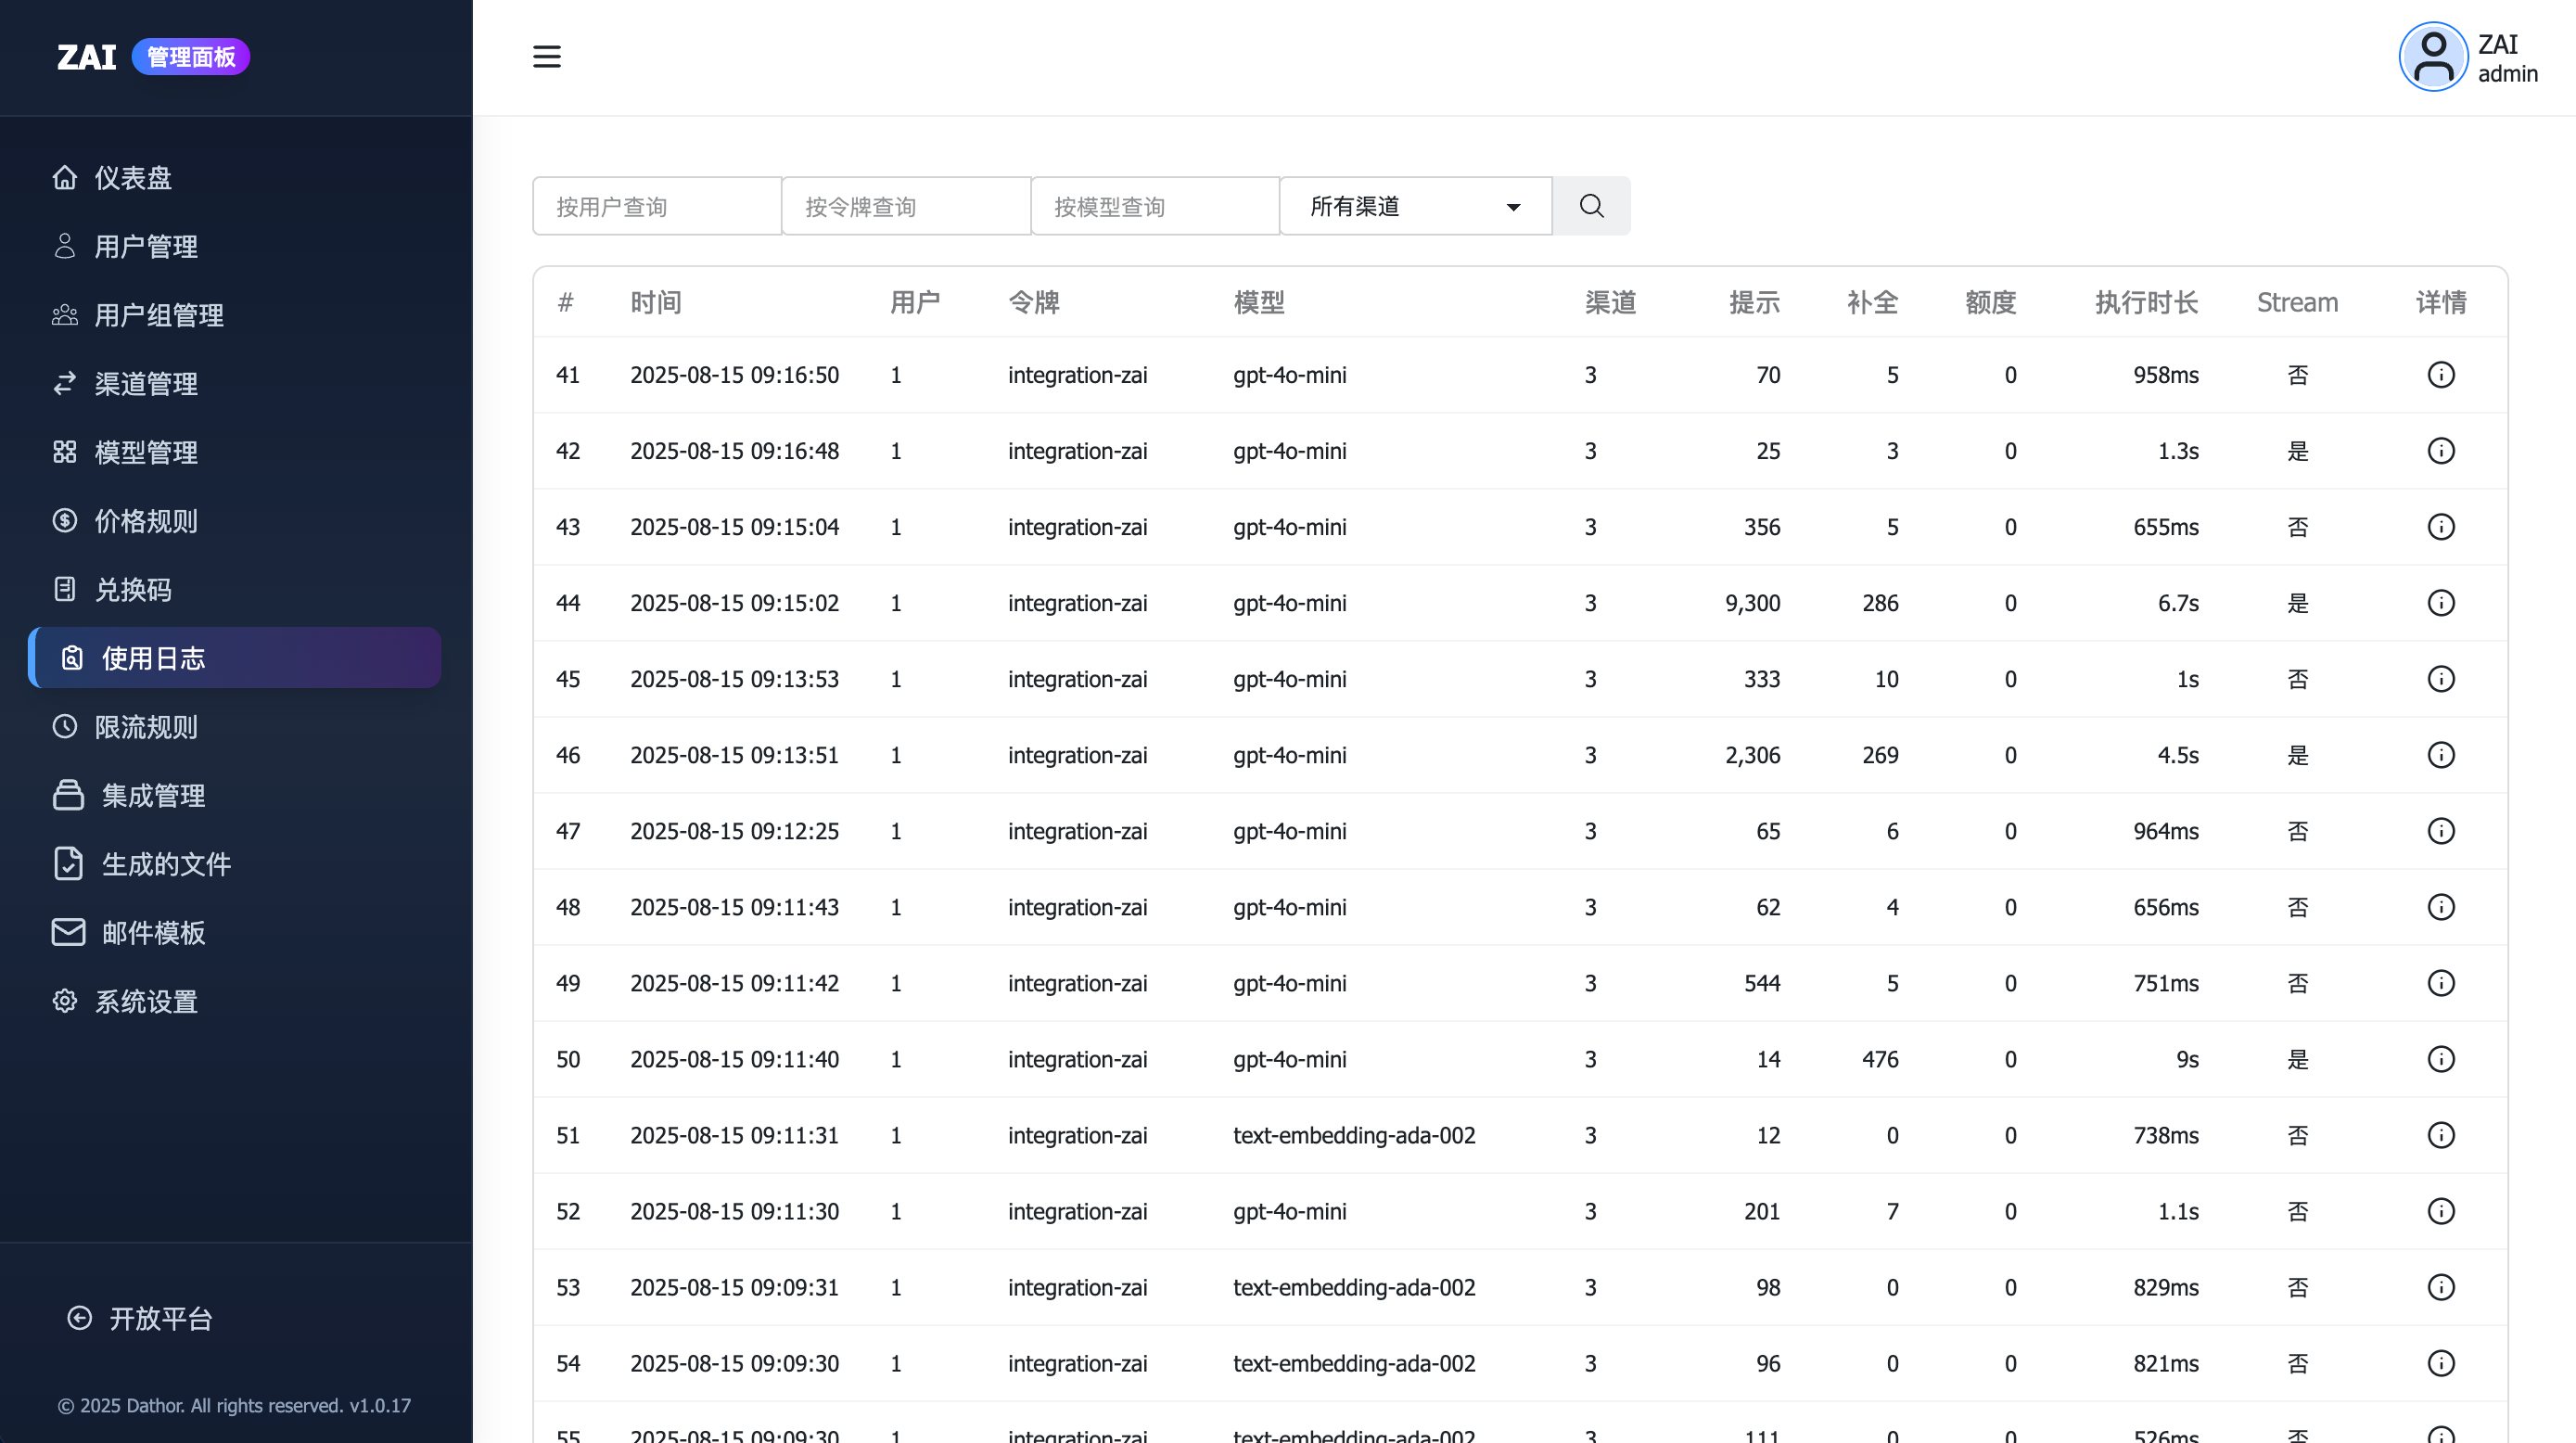
Task: Open 渠道管理 in the sidebar
Action: pos(145,384)
